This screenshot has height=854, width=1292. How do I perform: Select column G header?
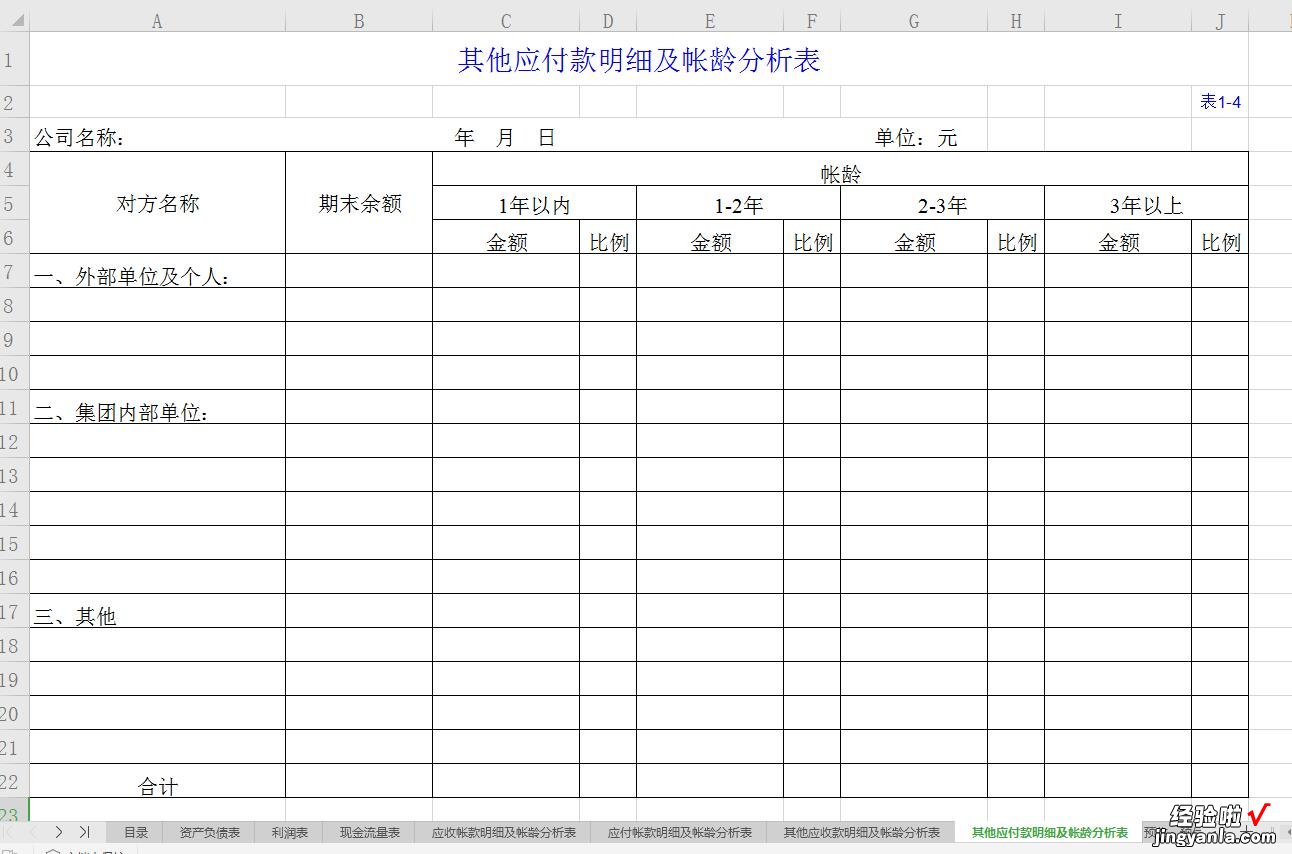pyautogui.click(x=914, y=21)
